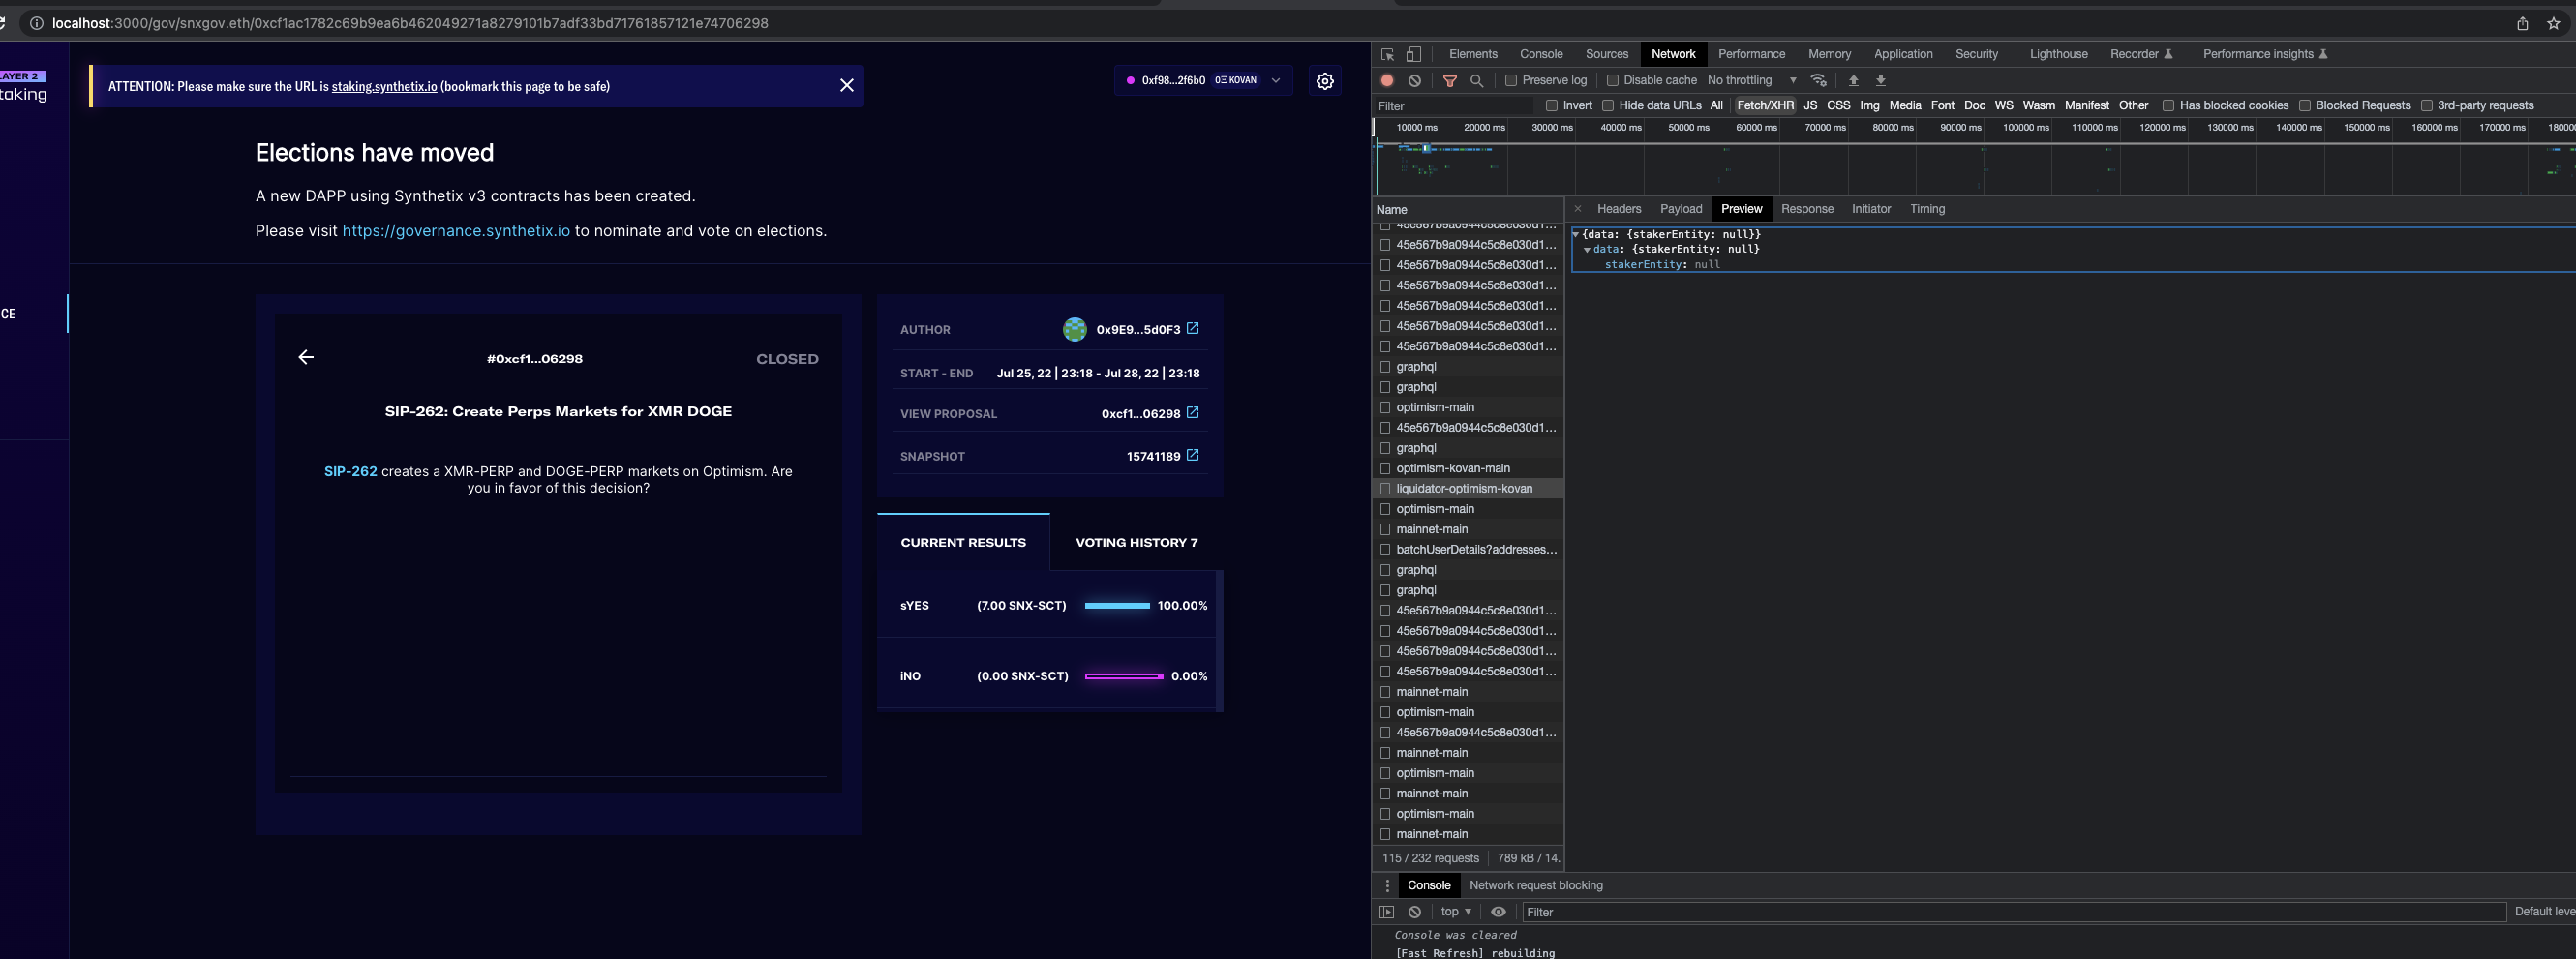Create live expression eye icon
The height and width of the screenshot is (959, 2576).
pyautogui.click(x=1498, y=912)
